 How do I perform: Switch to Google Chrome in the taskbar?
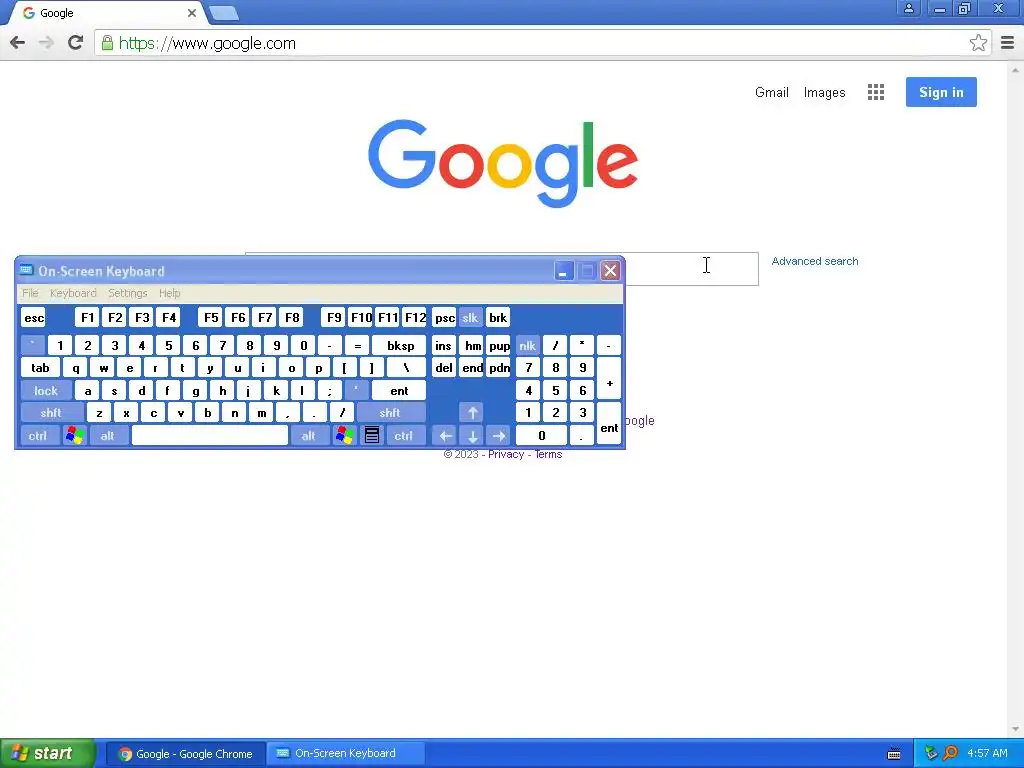point(185,754)
